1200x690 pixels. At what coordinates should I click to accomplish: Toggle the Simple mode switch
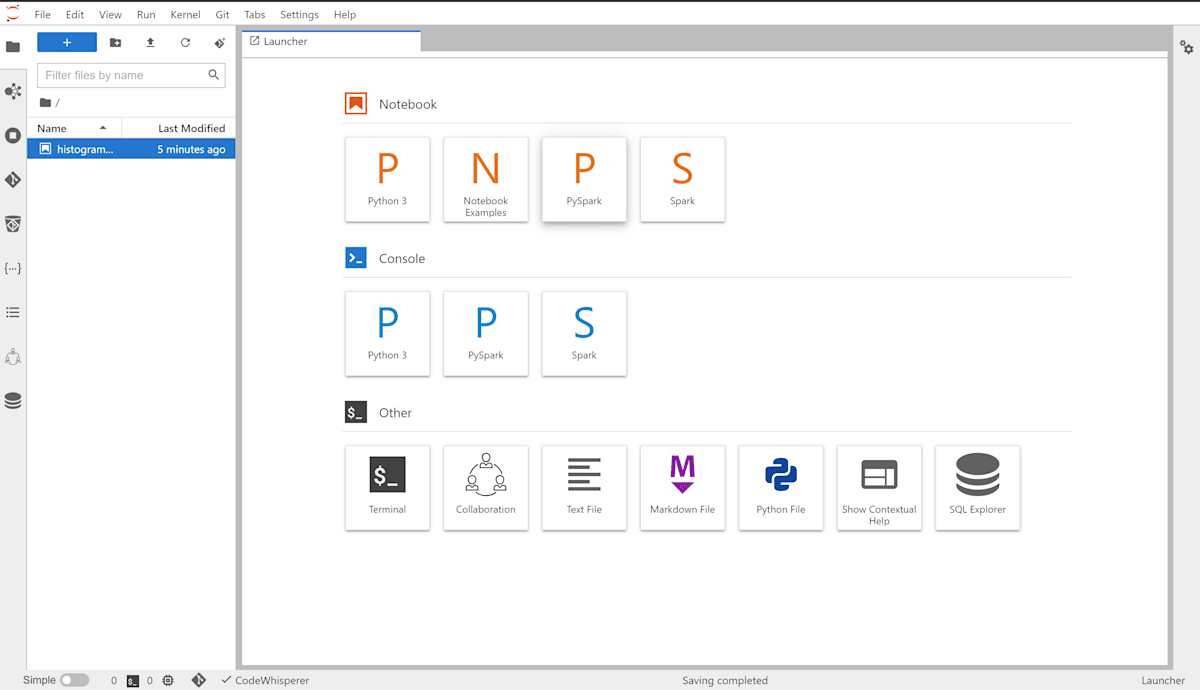coord(74,680)
